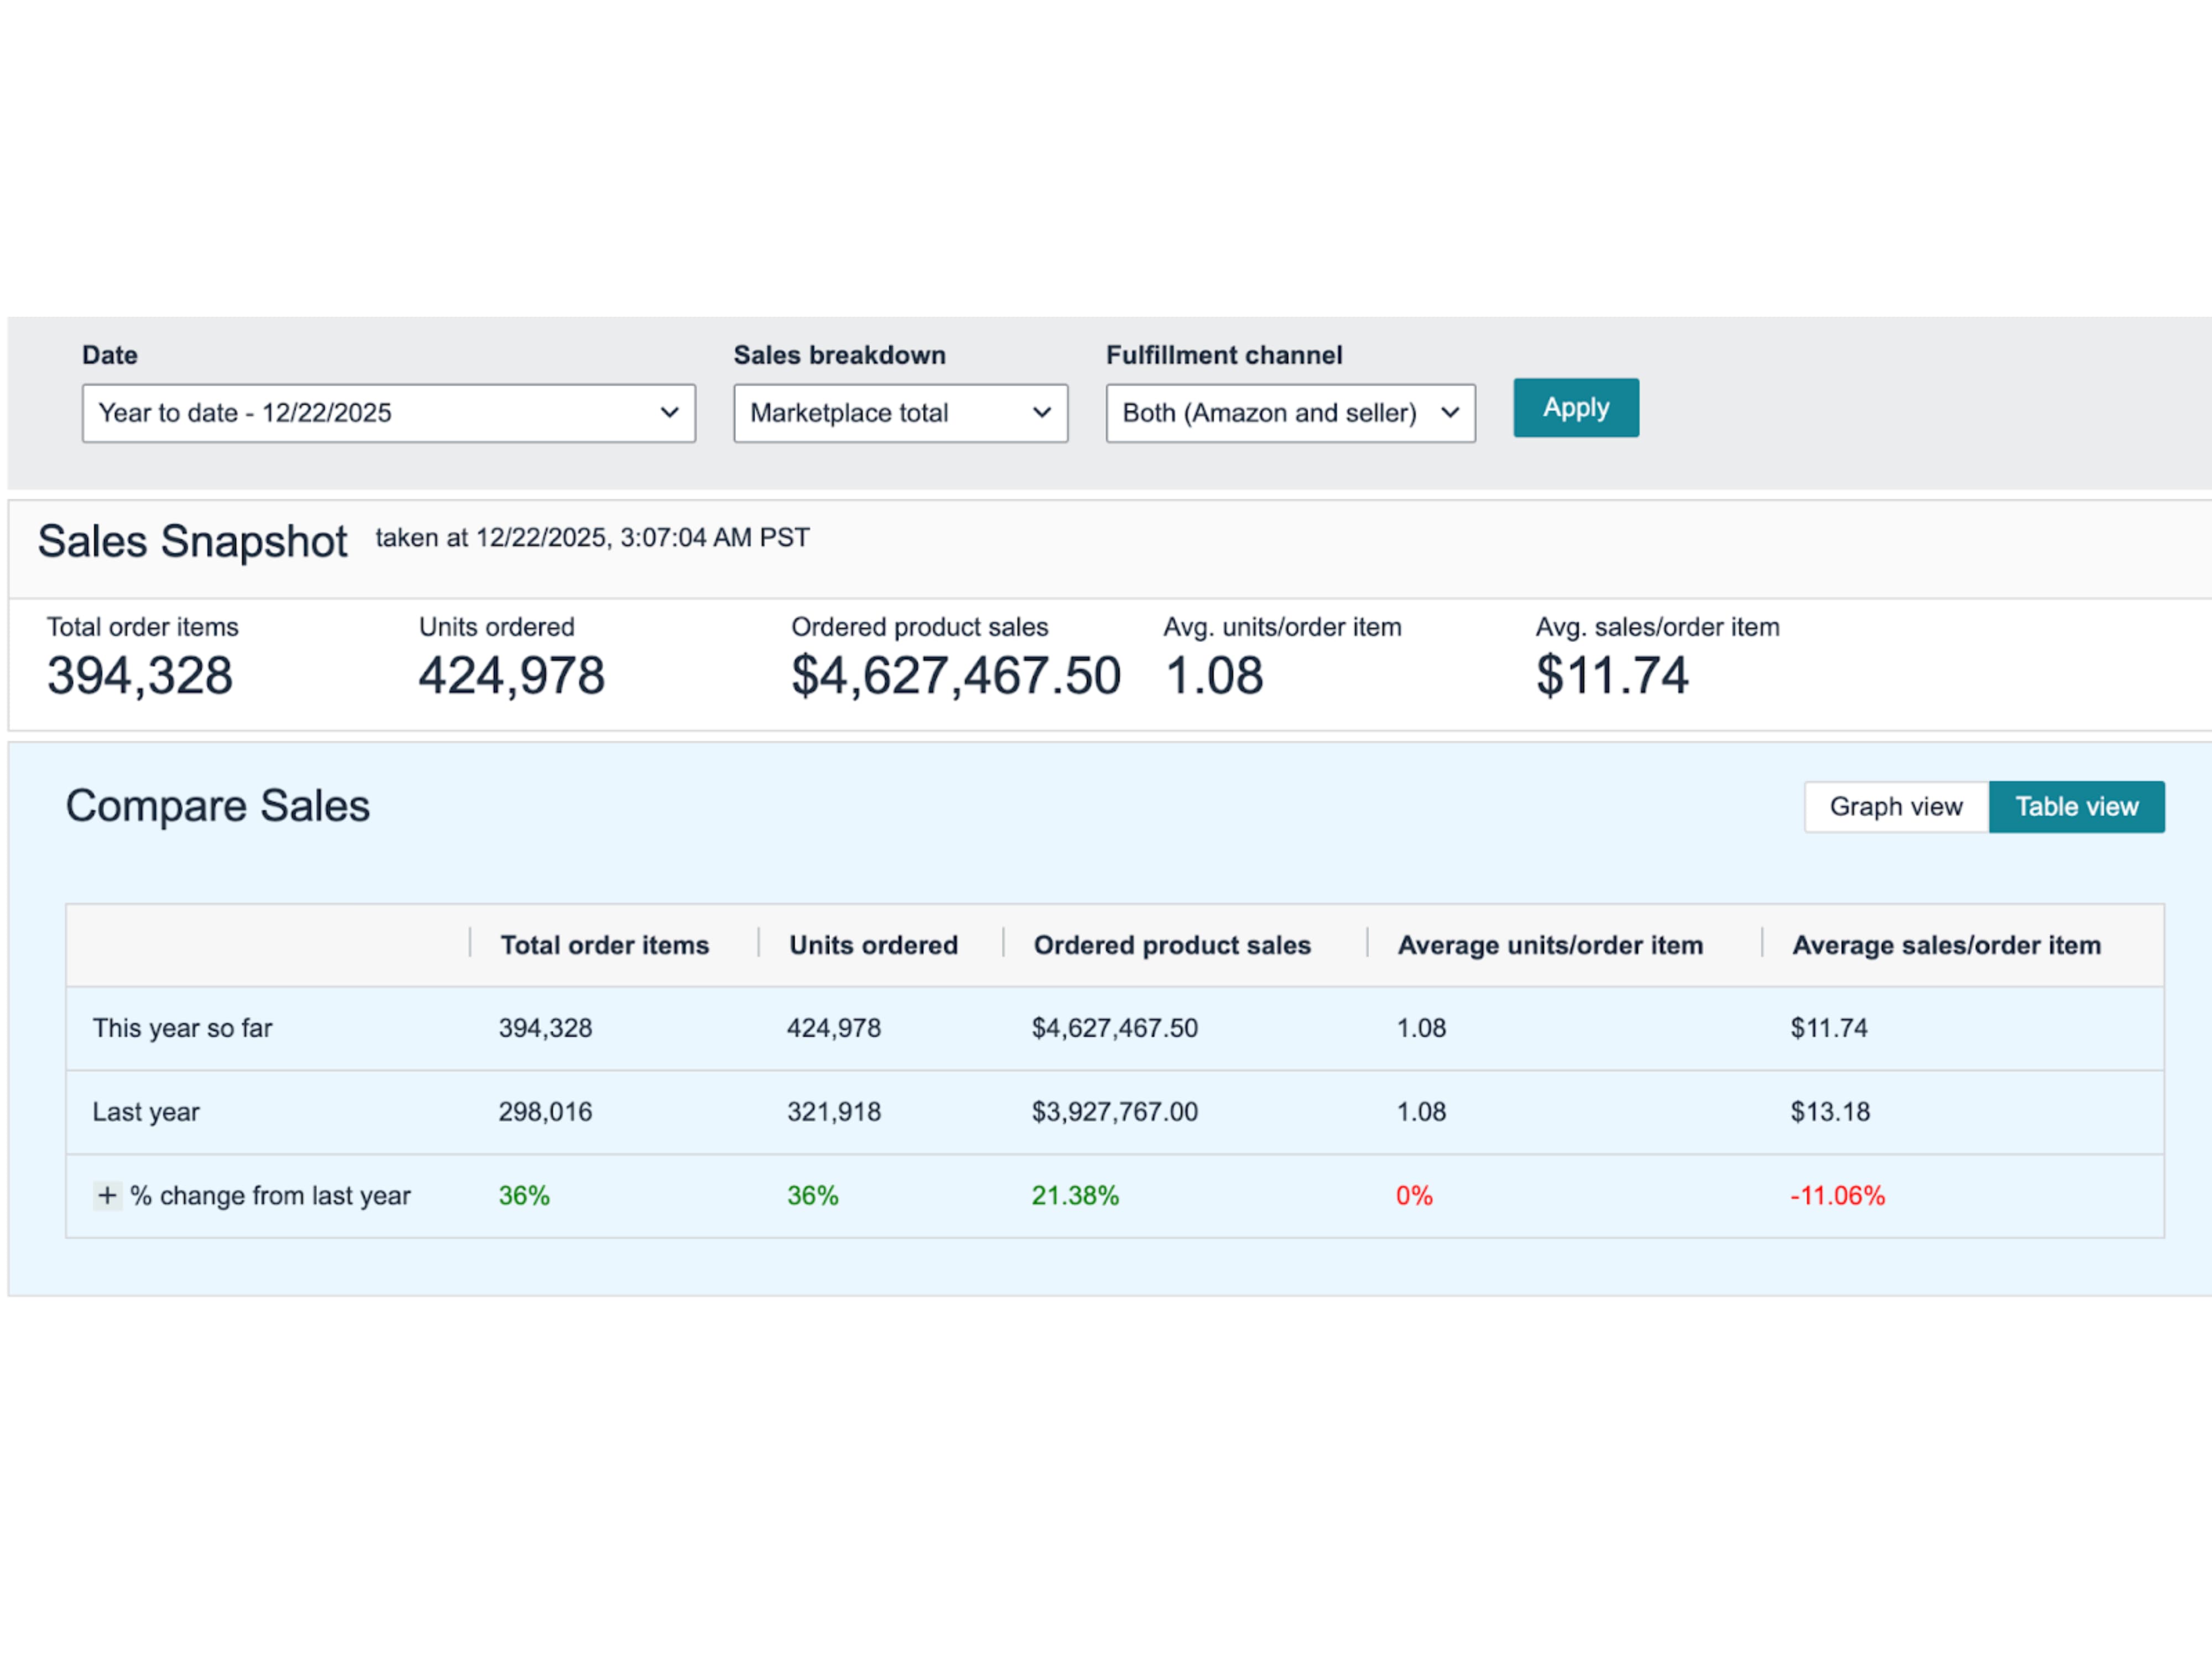This screenshot has width=2212, height=1659.
Task: Select the This year so far row
Action: 182,1028
